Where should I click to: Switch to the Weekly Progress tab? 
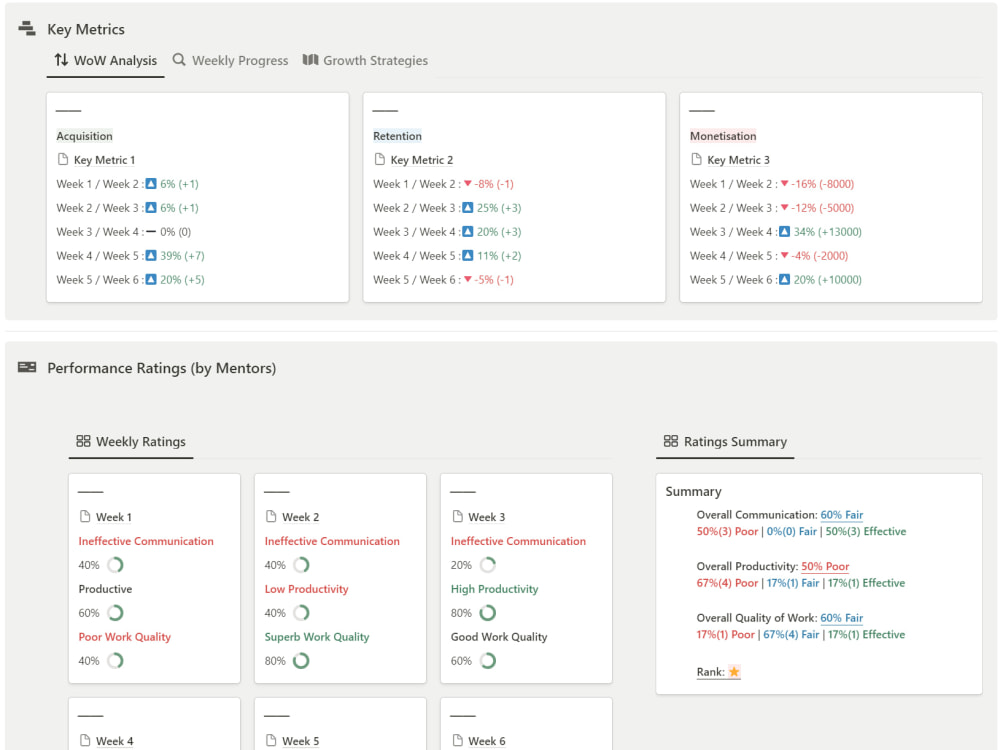(x=240, y=60)
